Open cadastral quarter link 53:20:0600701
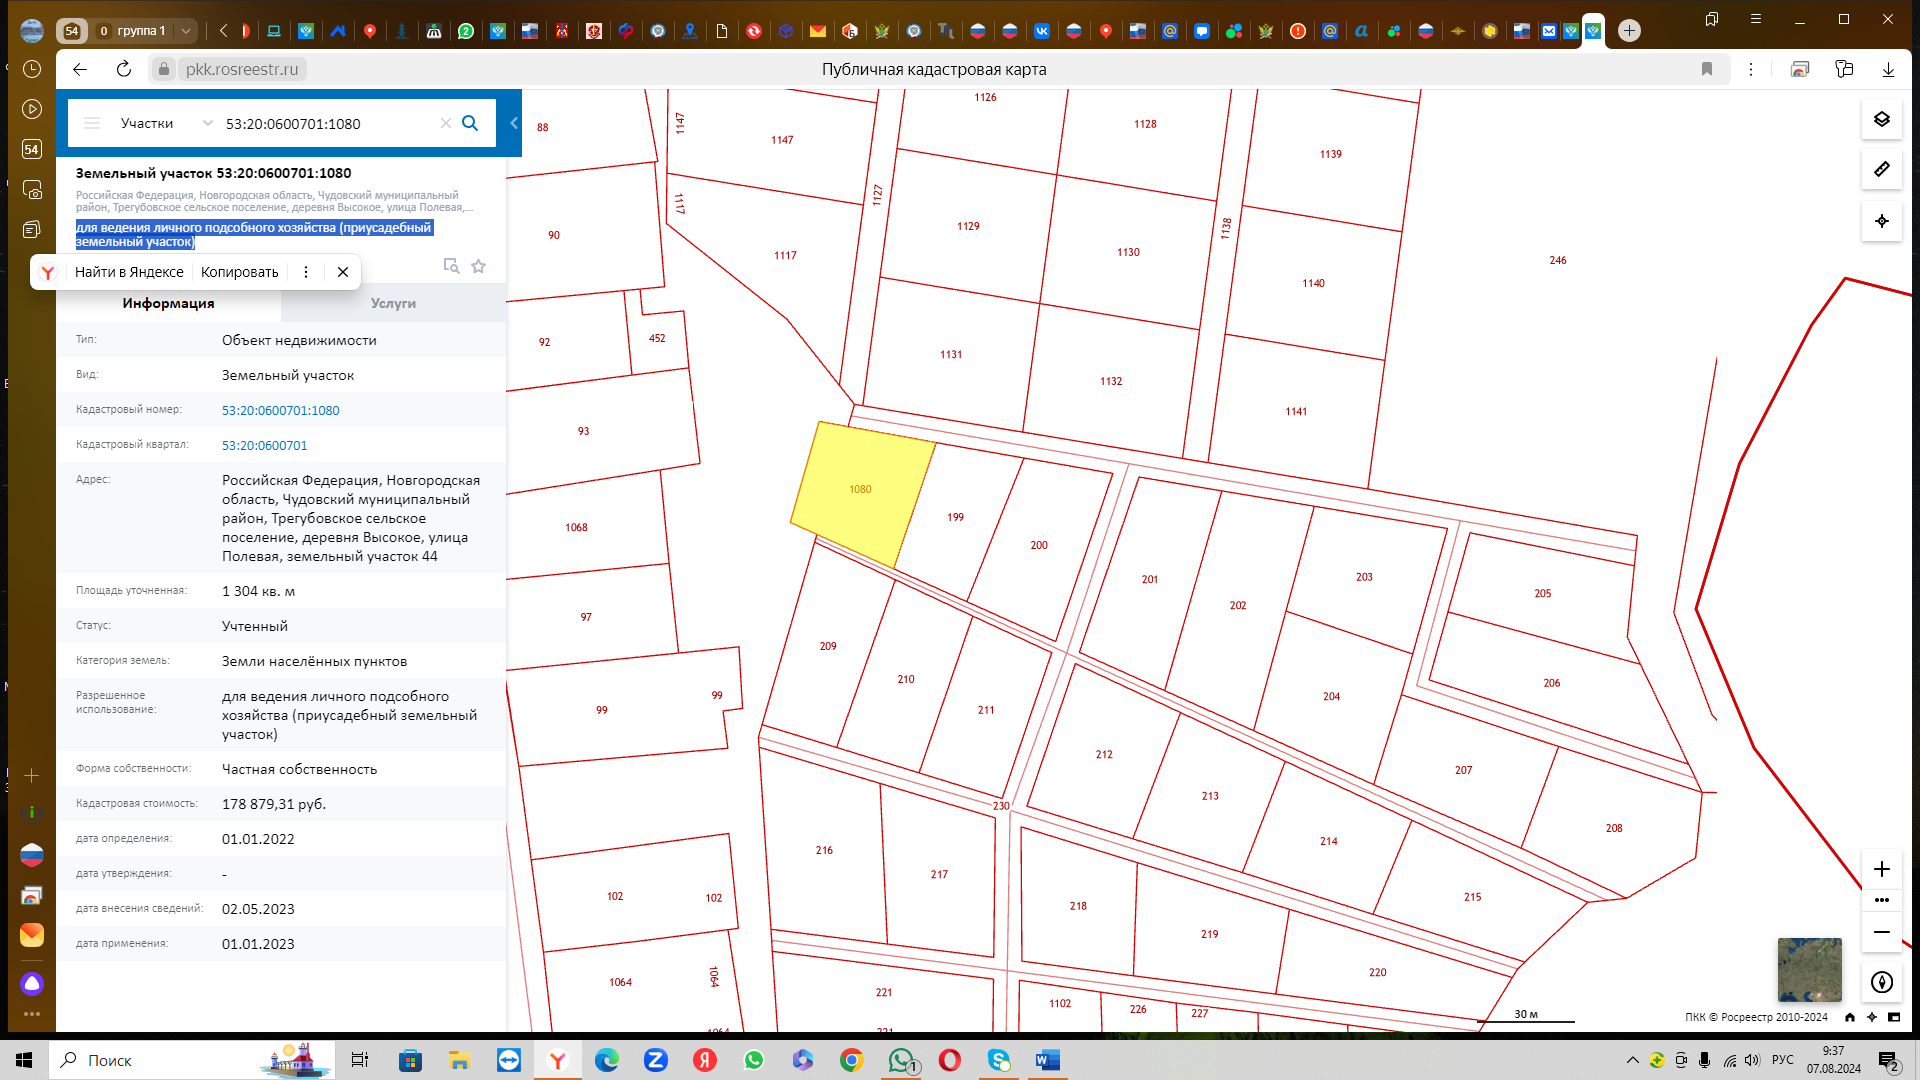Image resolution: width=1920 pixels, height=1080 pixels. [x=264, y=445]
